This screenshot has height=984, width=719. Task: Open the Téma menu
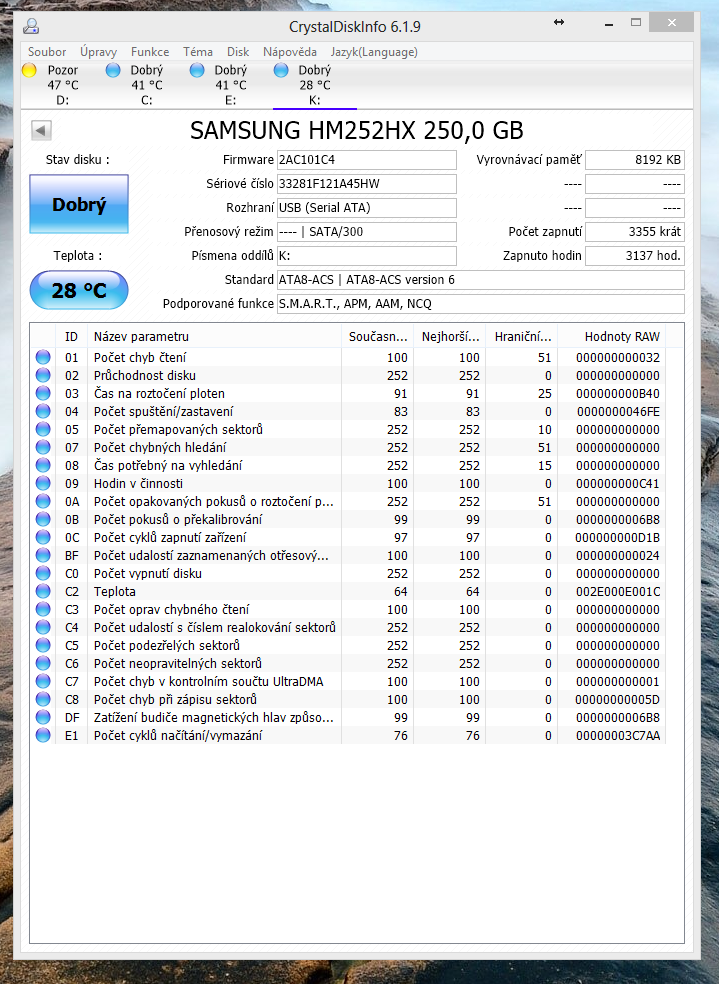click(x=198, y=51)
